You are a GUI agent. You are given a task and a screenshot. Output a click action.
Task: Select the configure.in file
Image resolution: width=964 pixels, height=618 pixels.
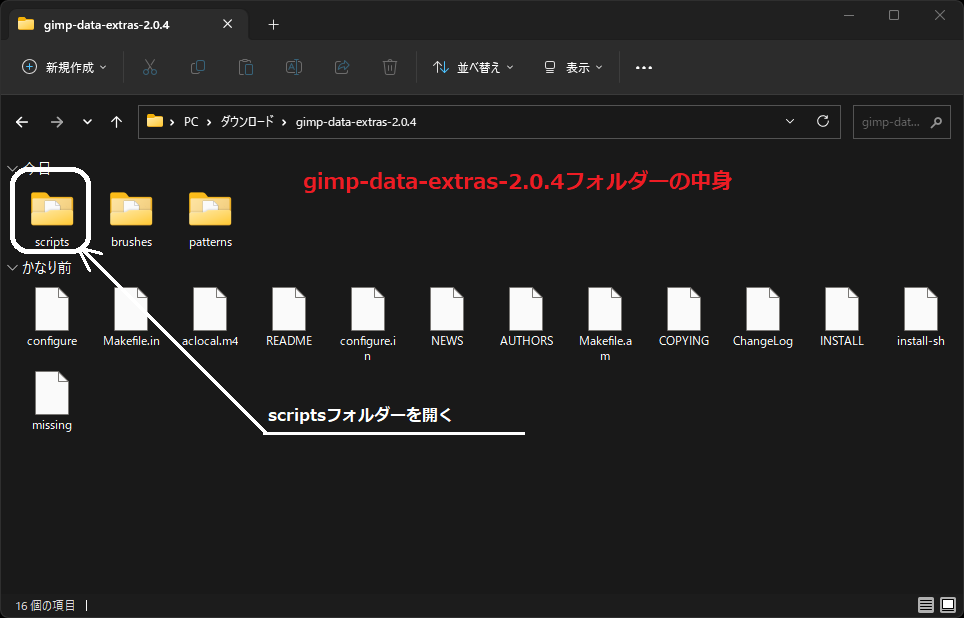coord(368,325)
